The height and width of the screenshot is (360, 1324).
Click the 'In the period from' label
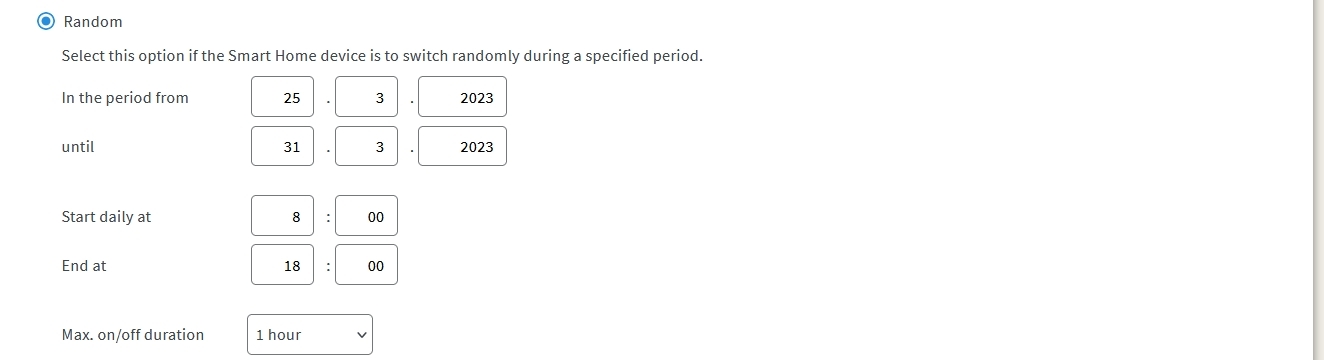(x=125, y=97)
